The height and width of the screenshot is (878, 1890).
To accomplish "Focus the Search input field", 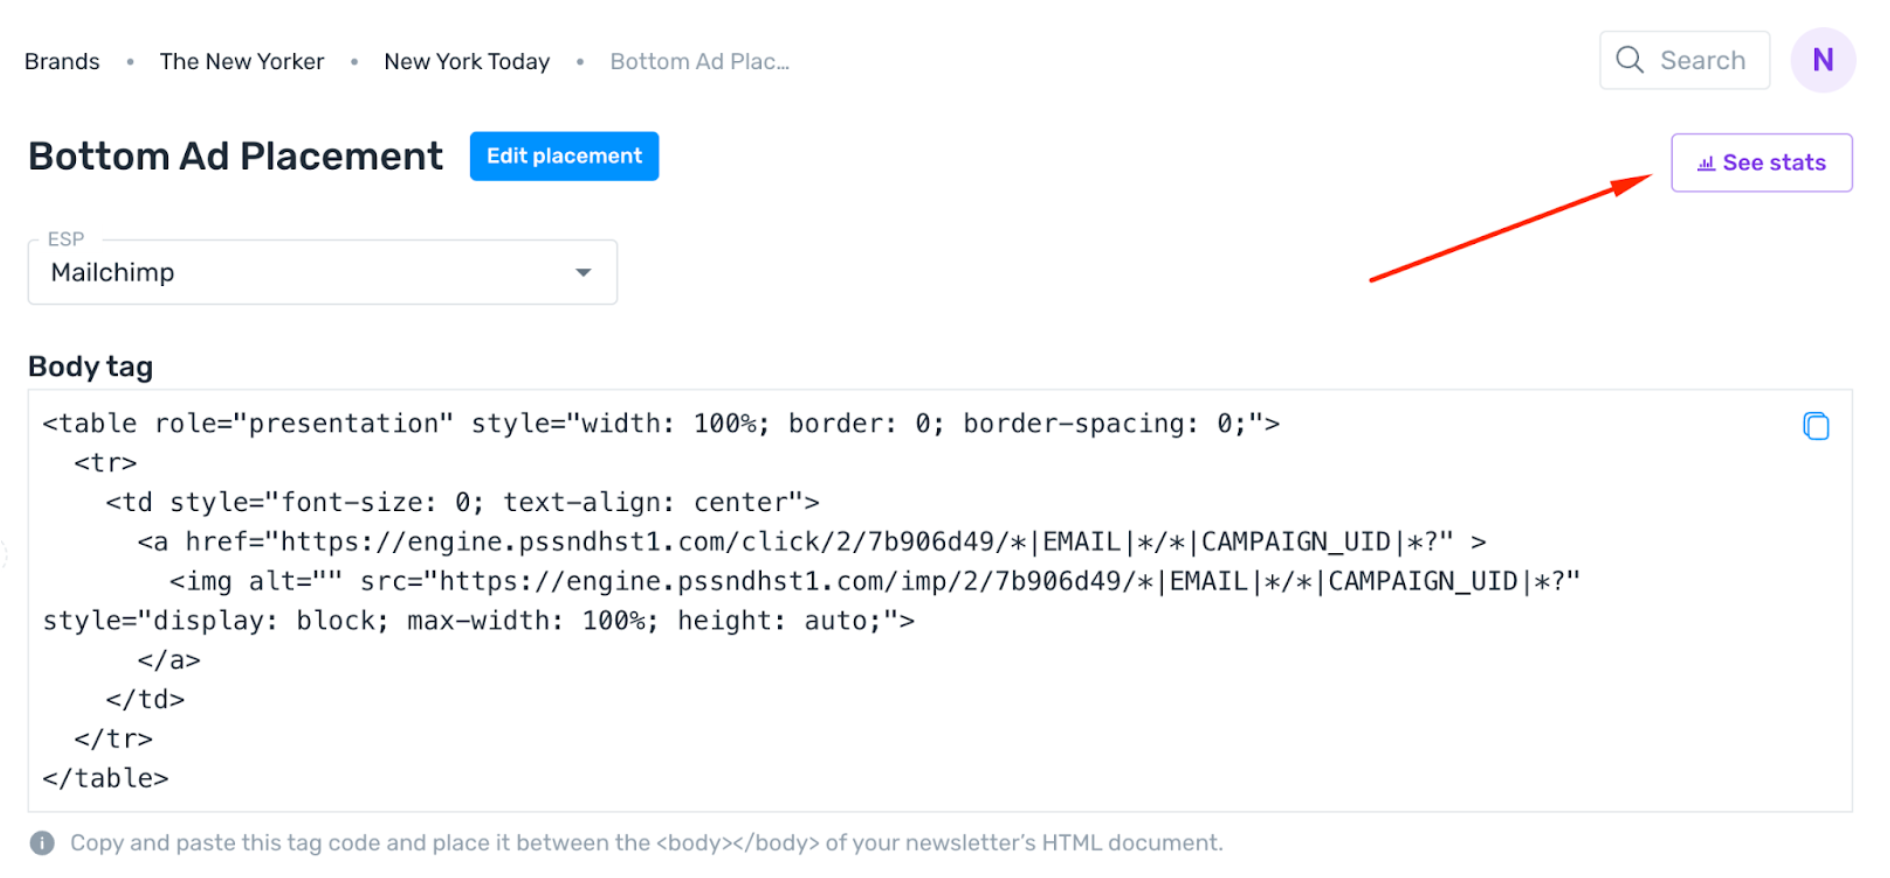I will coord(1684,60).
